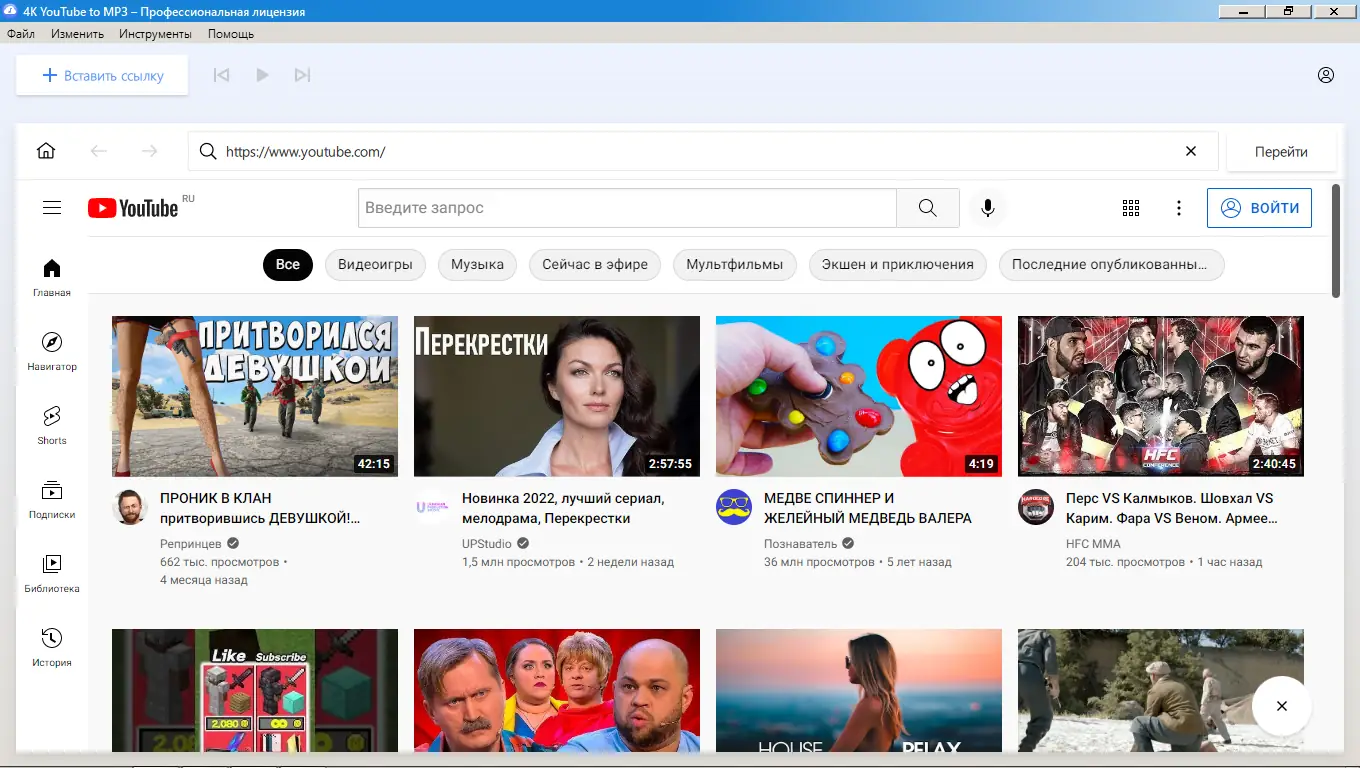Screen dimensions: 1360x768
Task: Open the account icon at top right
Action: click(x=1326, y=74)
